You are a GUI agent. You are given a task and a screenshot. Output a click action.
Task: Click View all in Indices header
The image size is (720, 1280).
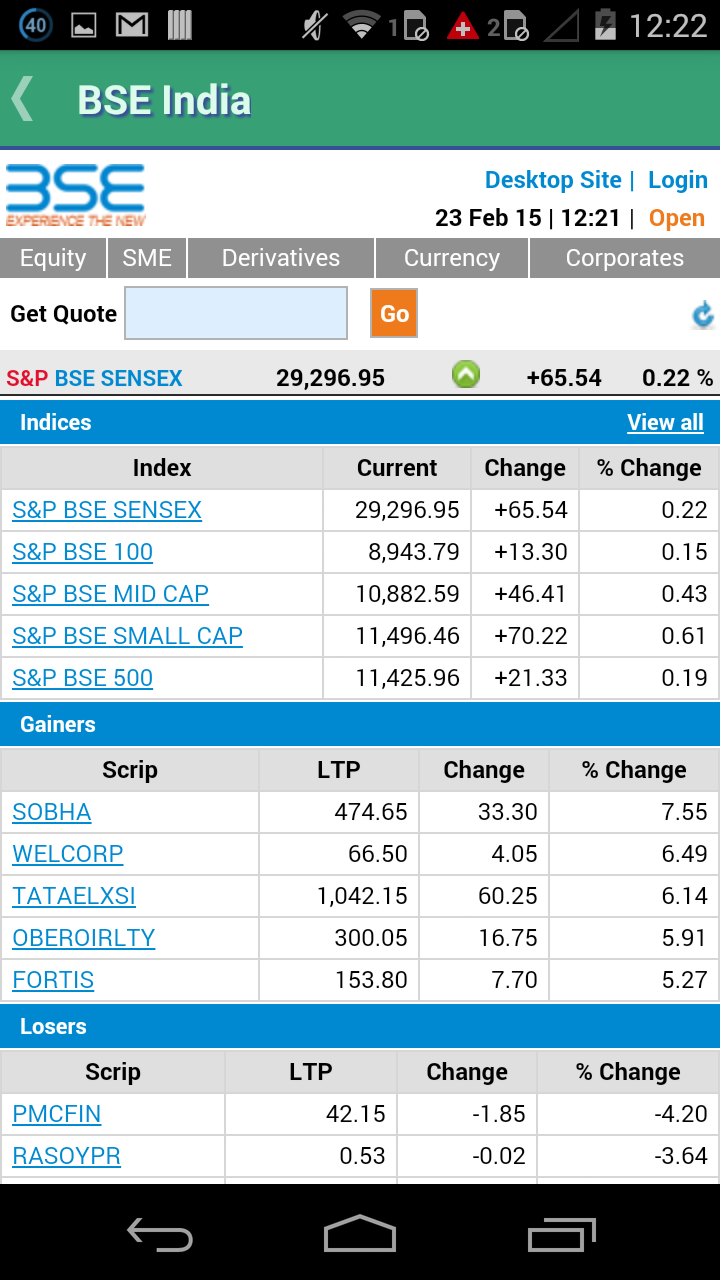tap(665, 422)
